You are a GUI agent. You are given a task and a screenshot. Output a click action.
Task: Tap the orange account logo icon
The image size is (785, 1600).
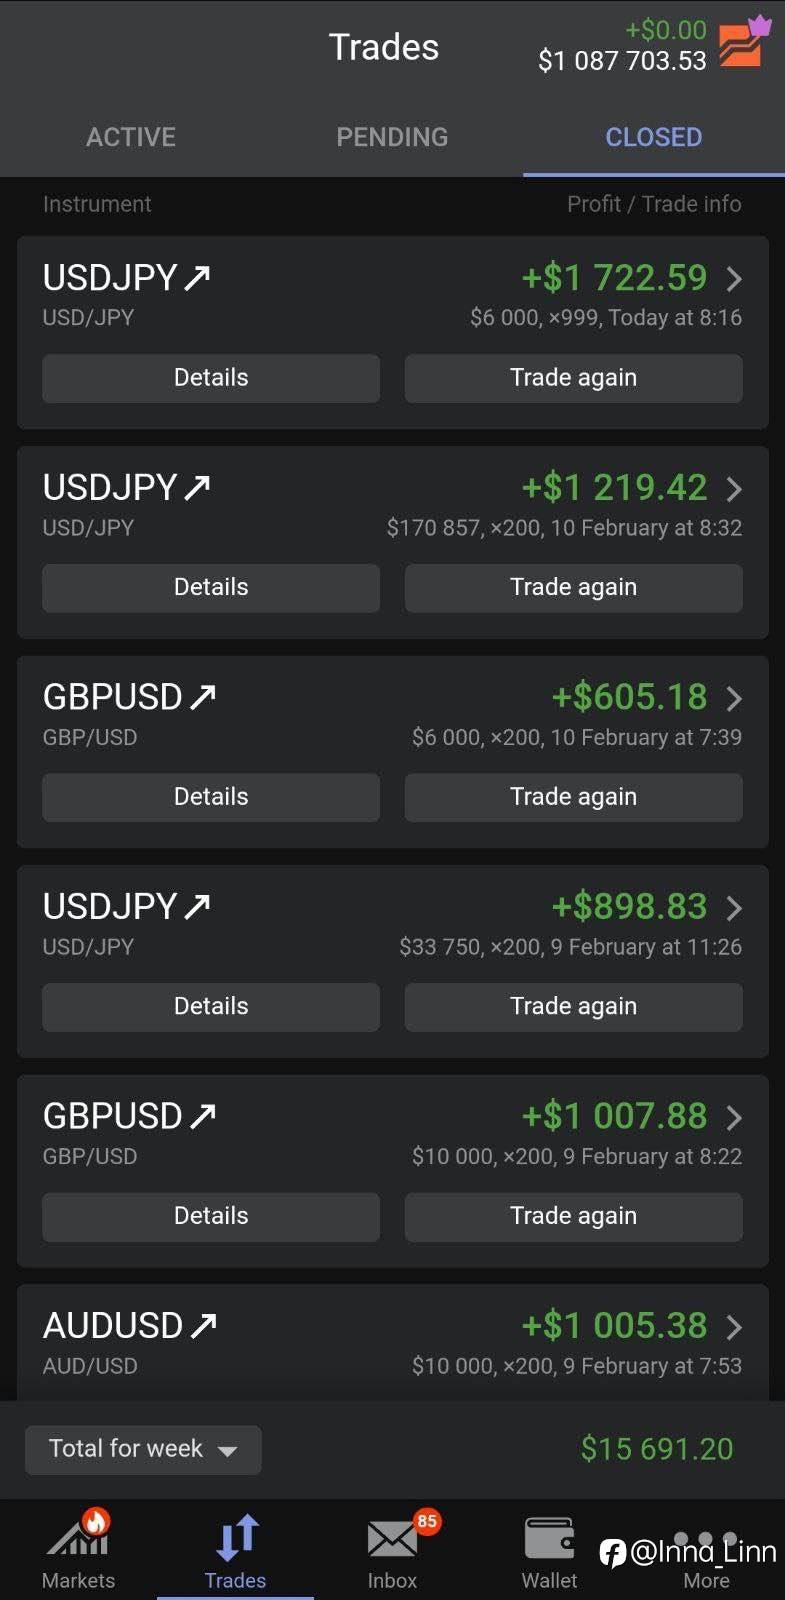742,44
